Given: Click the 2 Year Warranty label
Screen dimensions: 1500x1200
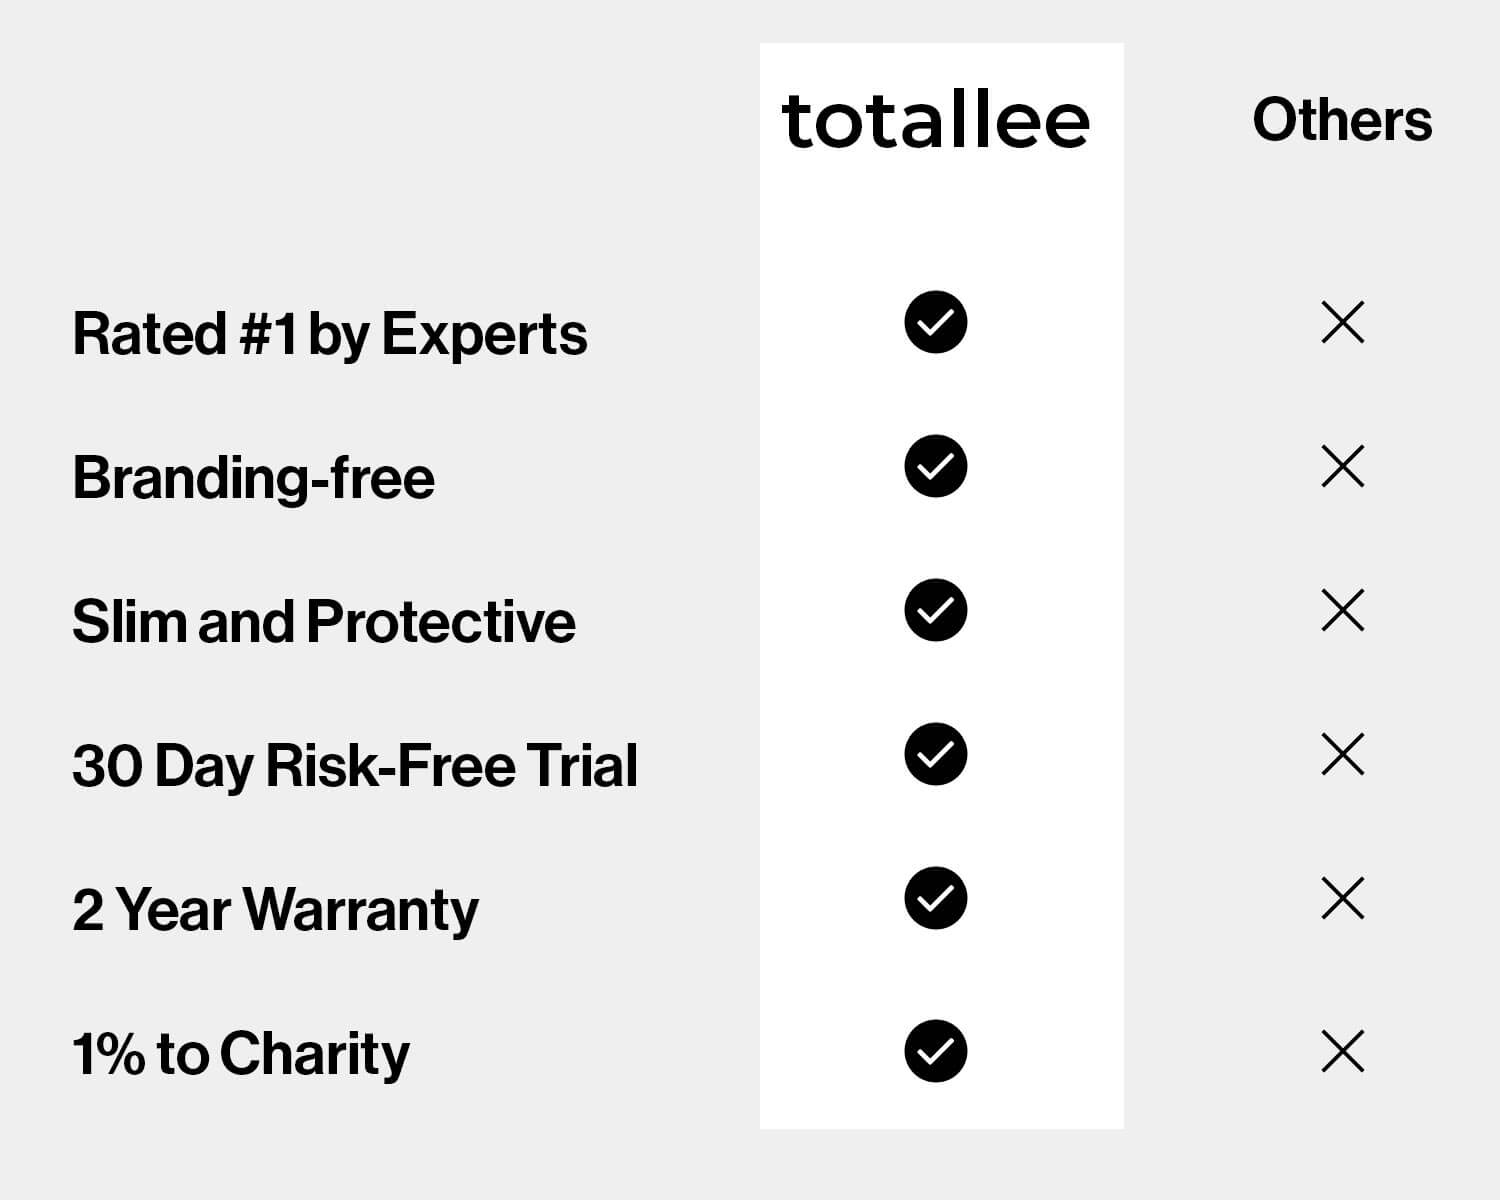Looking at the screenshot, I should [275, 910].
